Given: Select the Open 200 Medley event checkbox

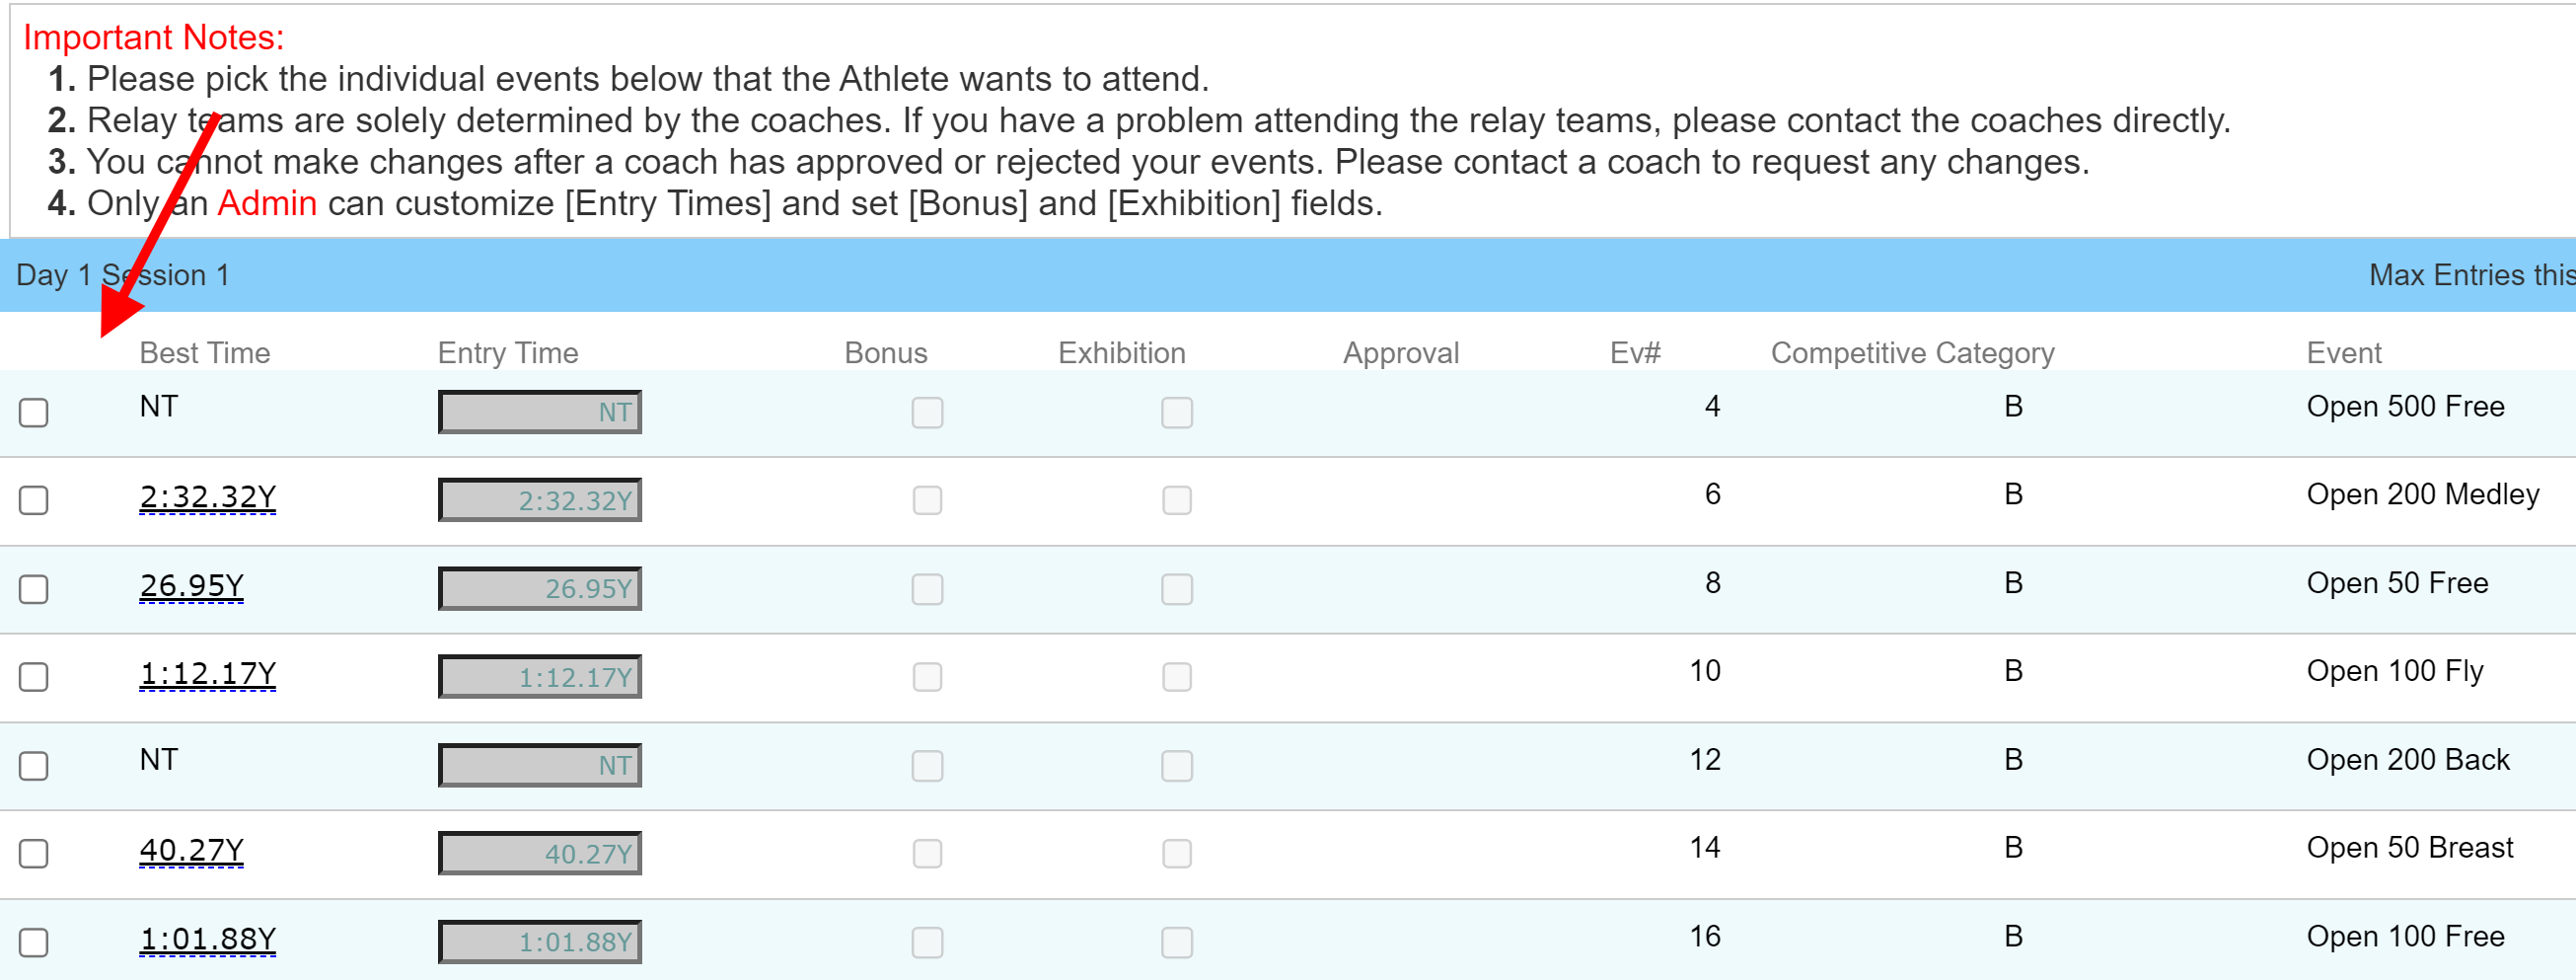Looking at the screenshot, I should 34,500.
